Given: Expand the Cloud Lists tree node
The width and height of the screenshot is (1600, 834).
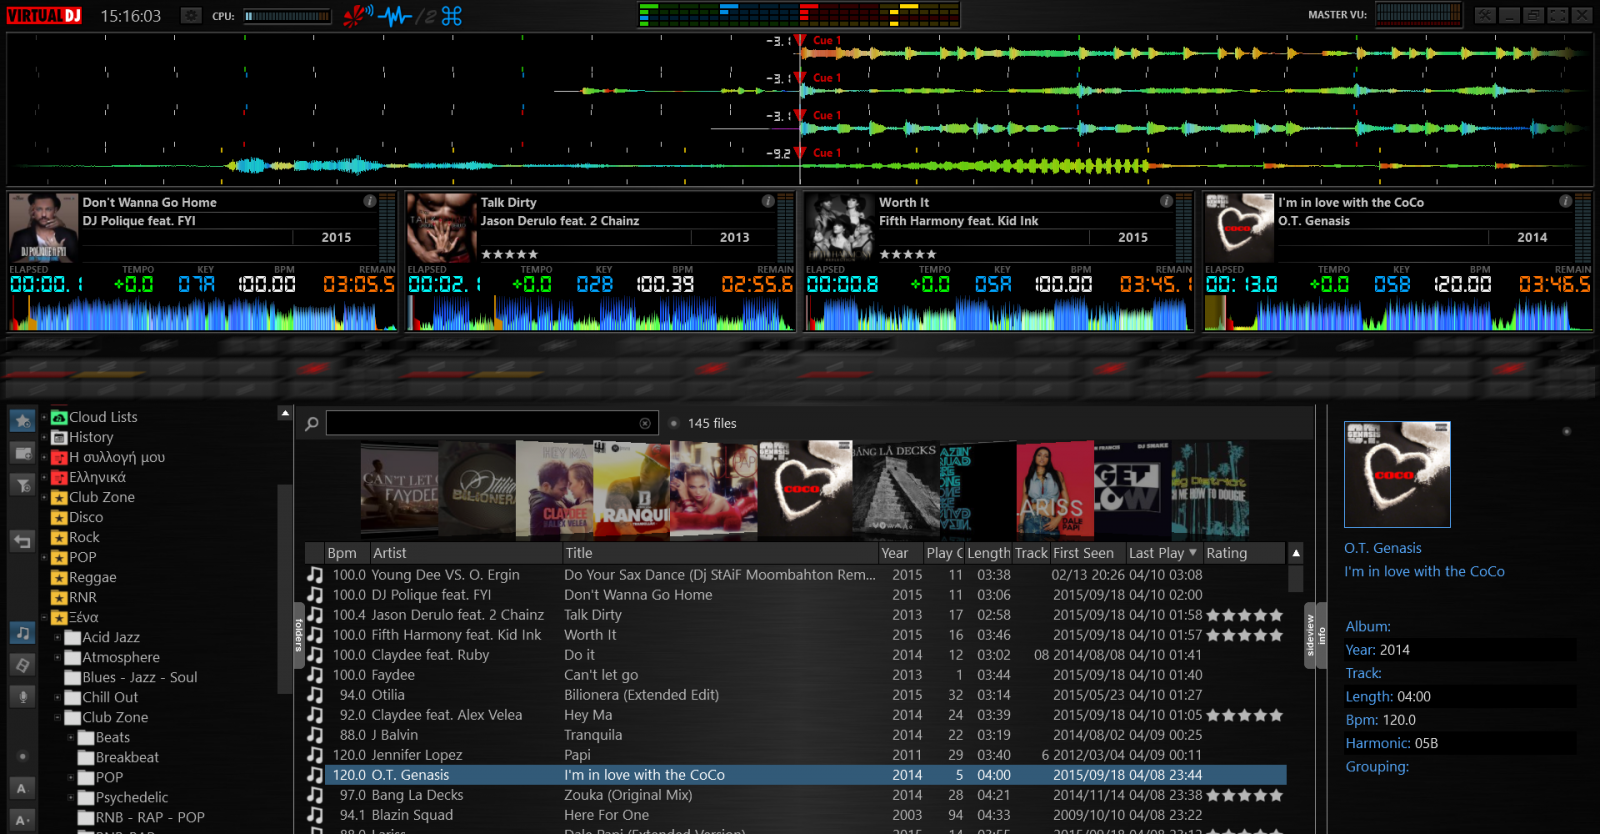Looking at the screenshot, I should 44,417.
